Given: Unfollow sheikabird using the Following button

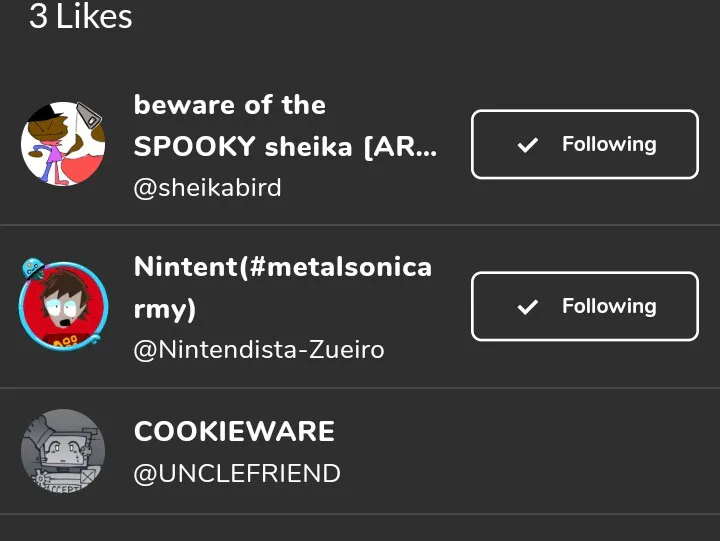Looking at the screenshot, I should pos(584,144).
